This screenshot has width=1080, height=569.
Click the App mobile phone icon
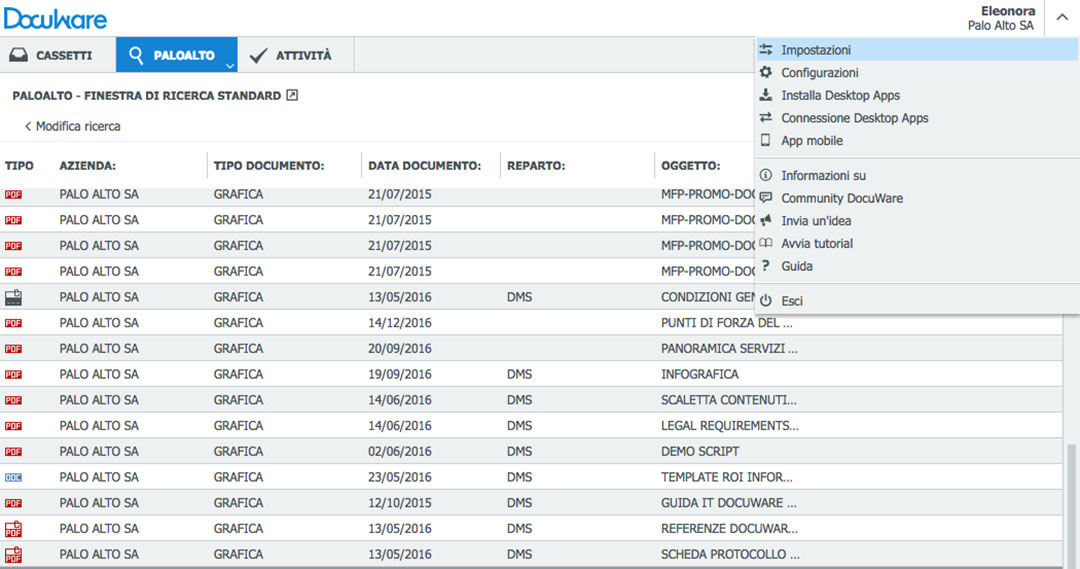pyautogui.click(x=765, y=140)
